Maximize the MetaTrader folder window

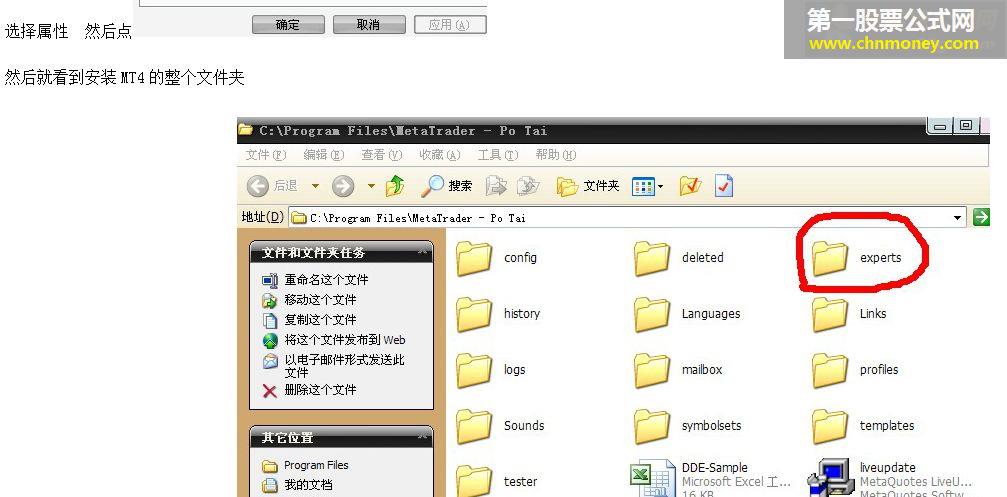coord(965,126)
